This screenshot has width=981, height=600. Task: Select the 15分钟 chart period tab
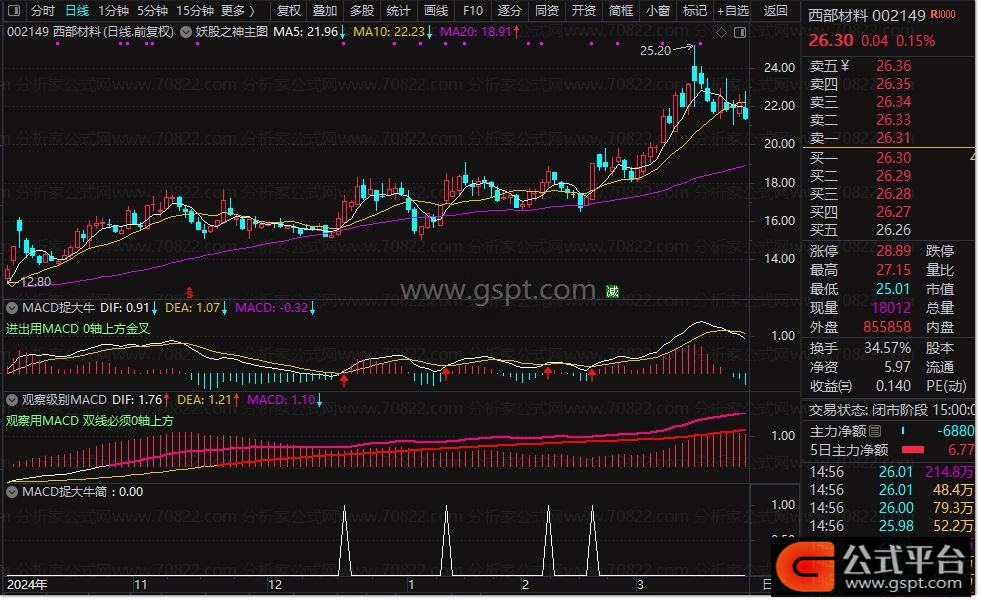tap(194, 11)
